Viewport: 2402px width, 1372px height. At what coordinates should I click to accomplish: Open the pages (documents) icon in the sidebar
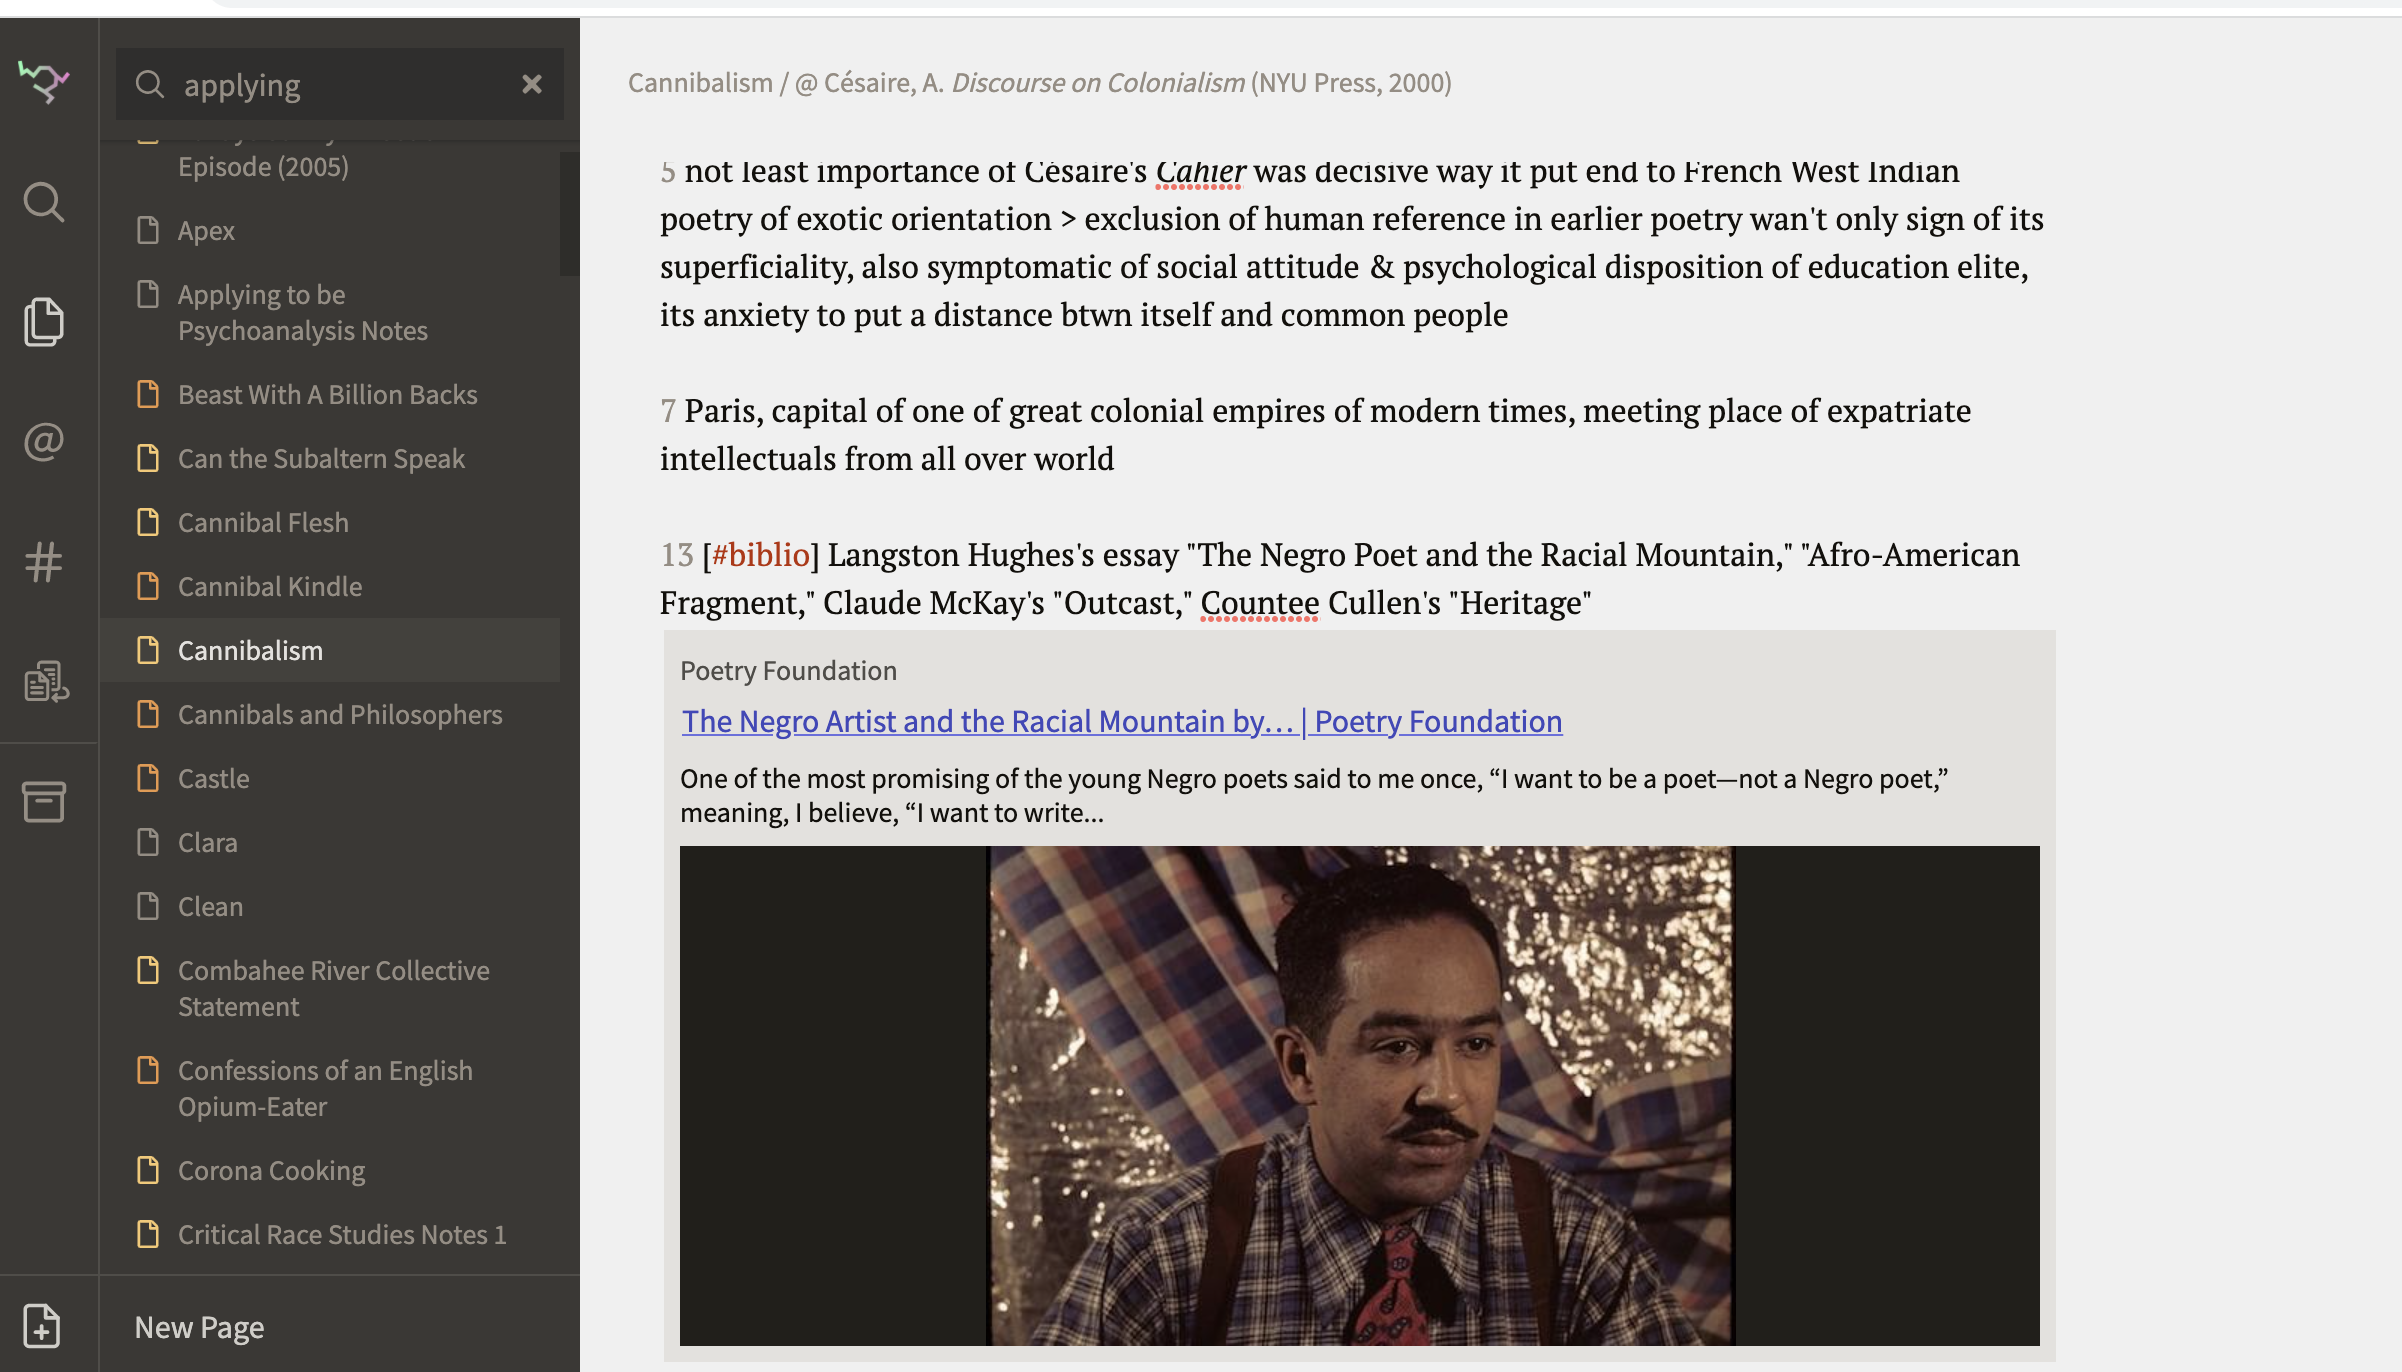[x=43, y=322]
